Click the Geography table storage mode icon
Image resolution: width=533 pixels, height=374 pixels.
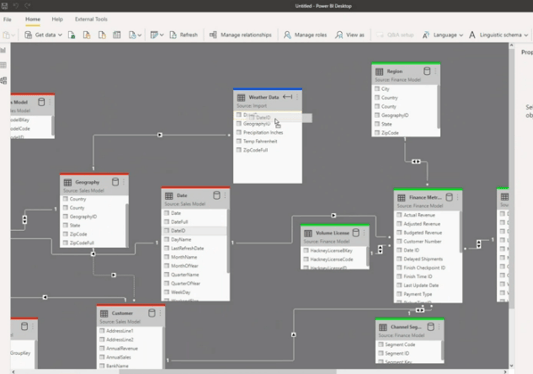click(x=115, y=182)
